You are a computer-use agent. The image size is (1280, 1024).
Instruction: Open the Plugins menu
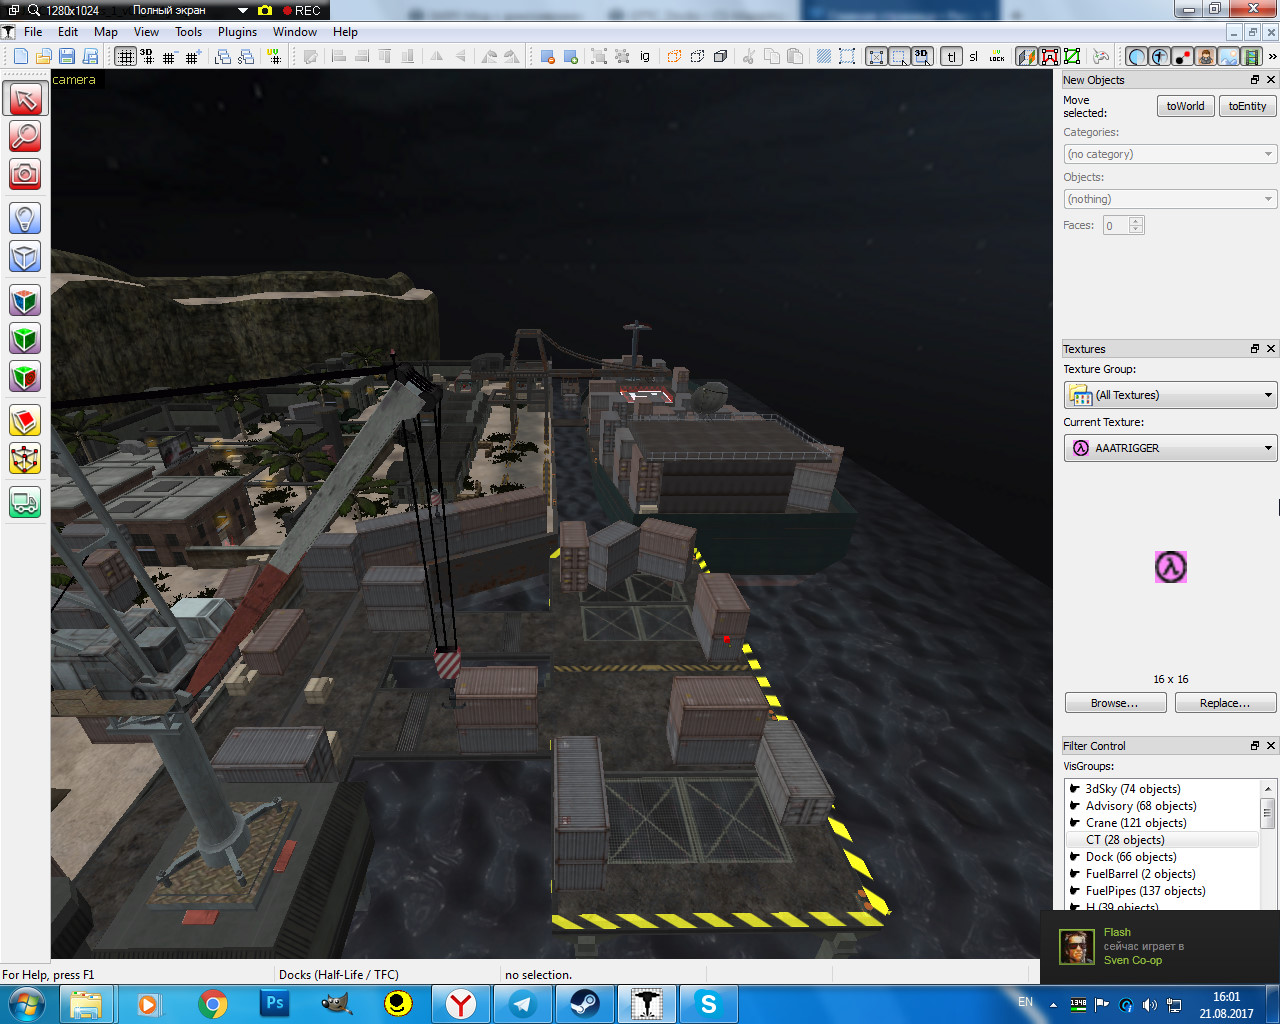click(x=237, y=32)
